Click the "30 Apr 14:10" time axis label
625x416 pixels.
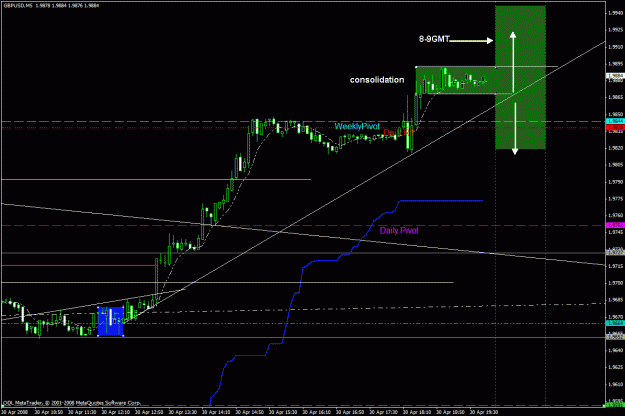(216, 412)
